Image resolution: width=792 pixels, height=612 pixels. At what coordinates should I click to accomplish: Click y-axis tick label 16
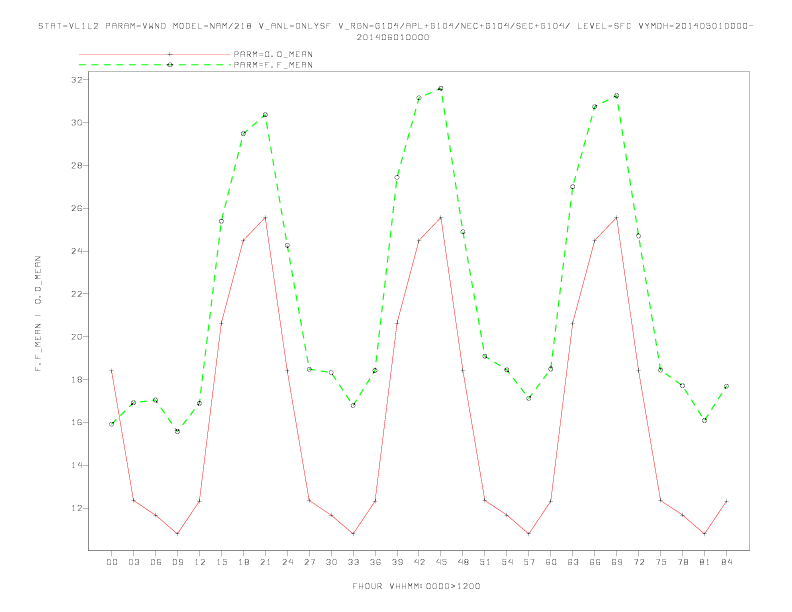(77, 422)
